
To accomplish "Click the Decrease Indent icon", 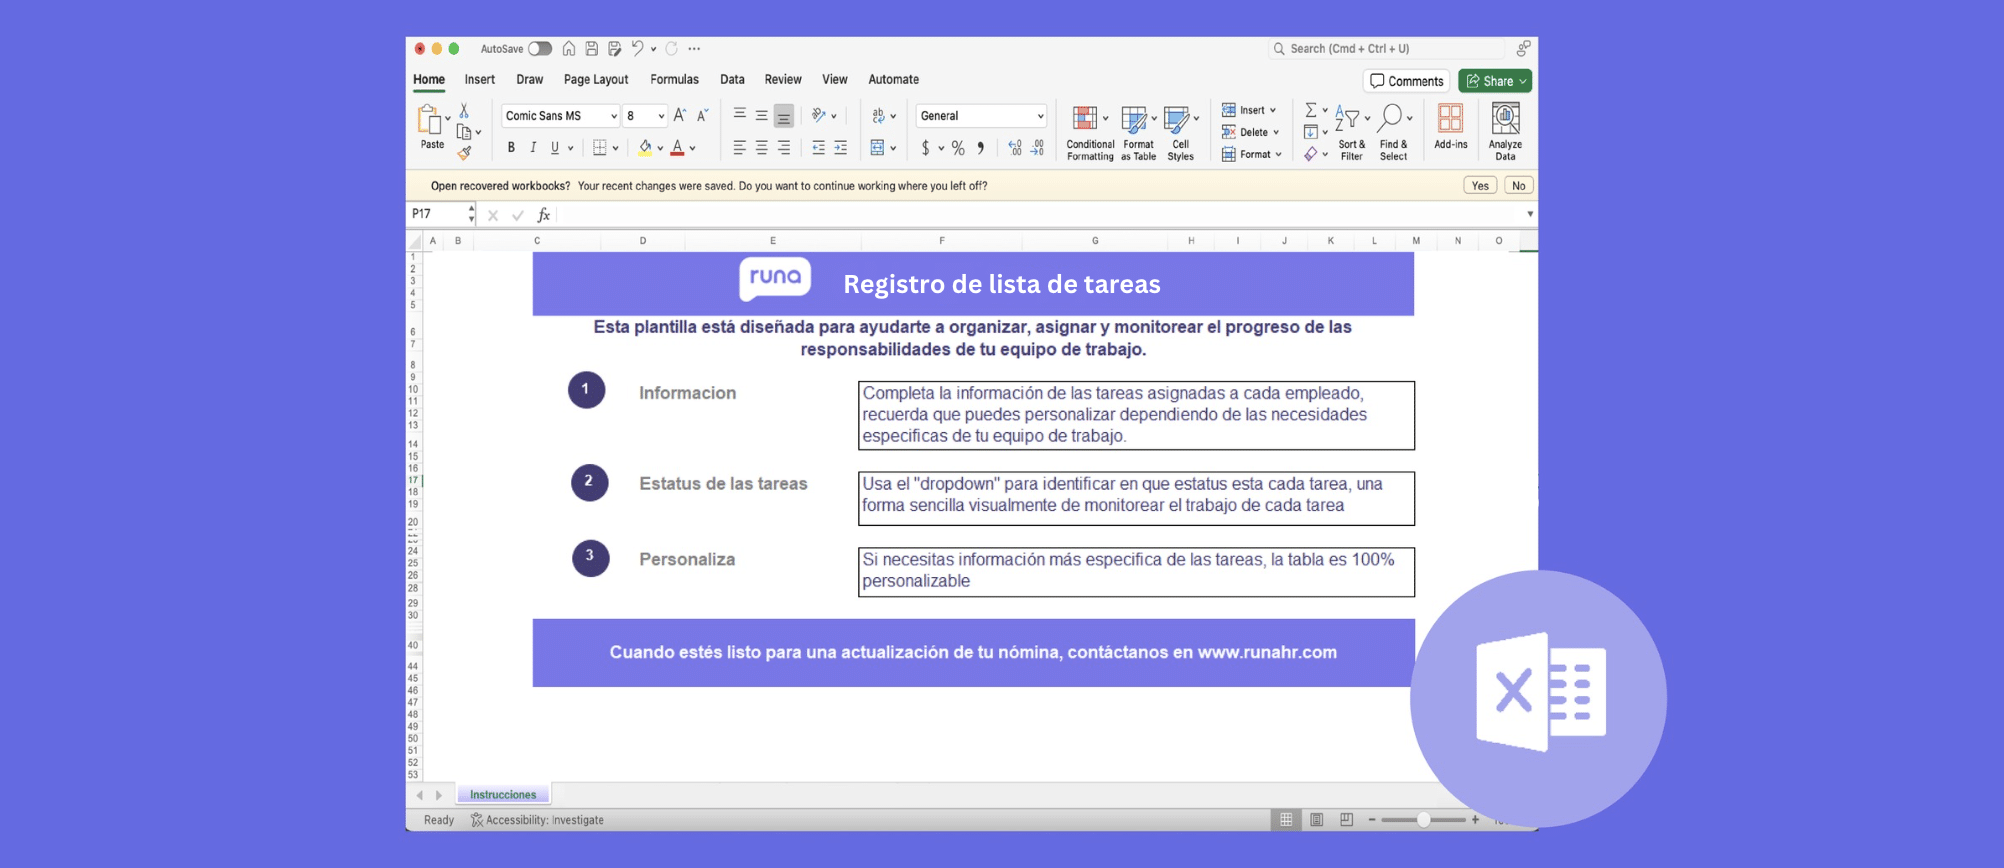I will (818, 148).
